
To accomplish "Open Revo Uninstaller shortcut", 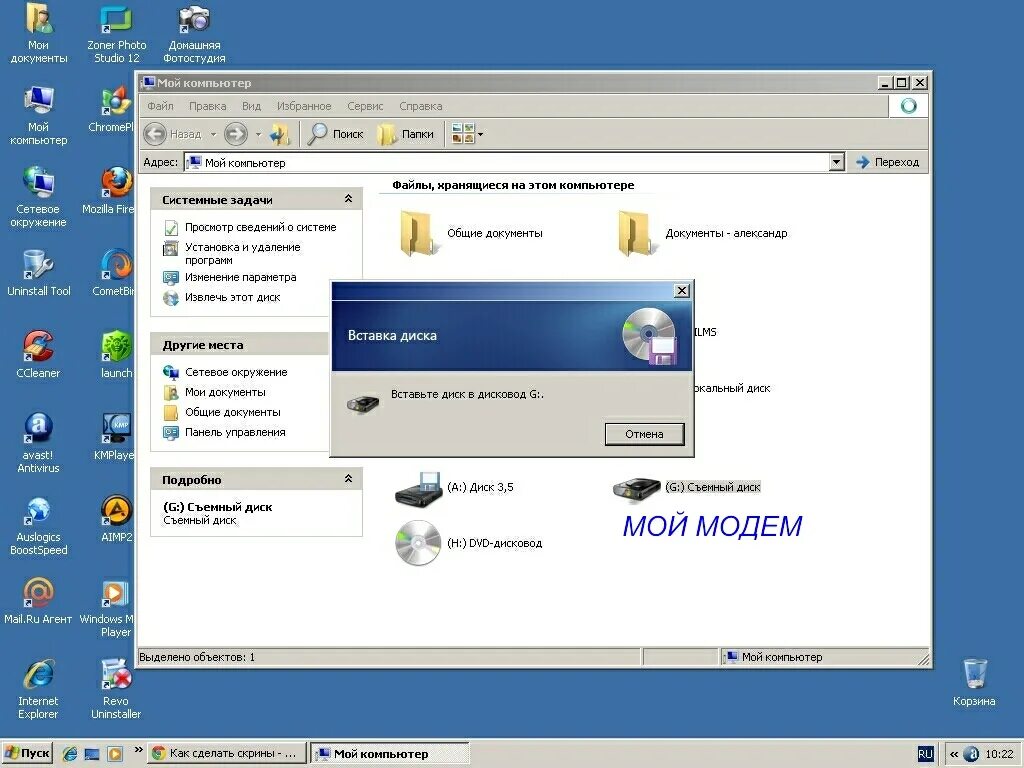I will tap(116, 690).
